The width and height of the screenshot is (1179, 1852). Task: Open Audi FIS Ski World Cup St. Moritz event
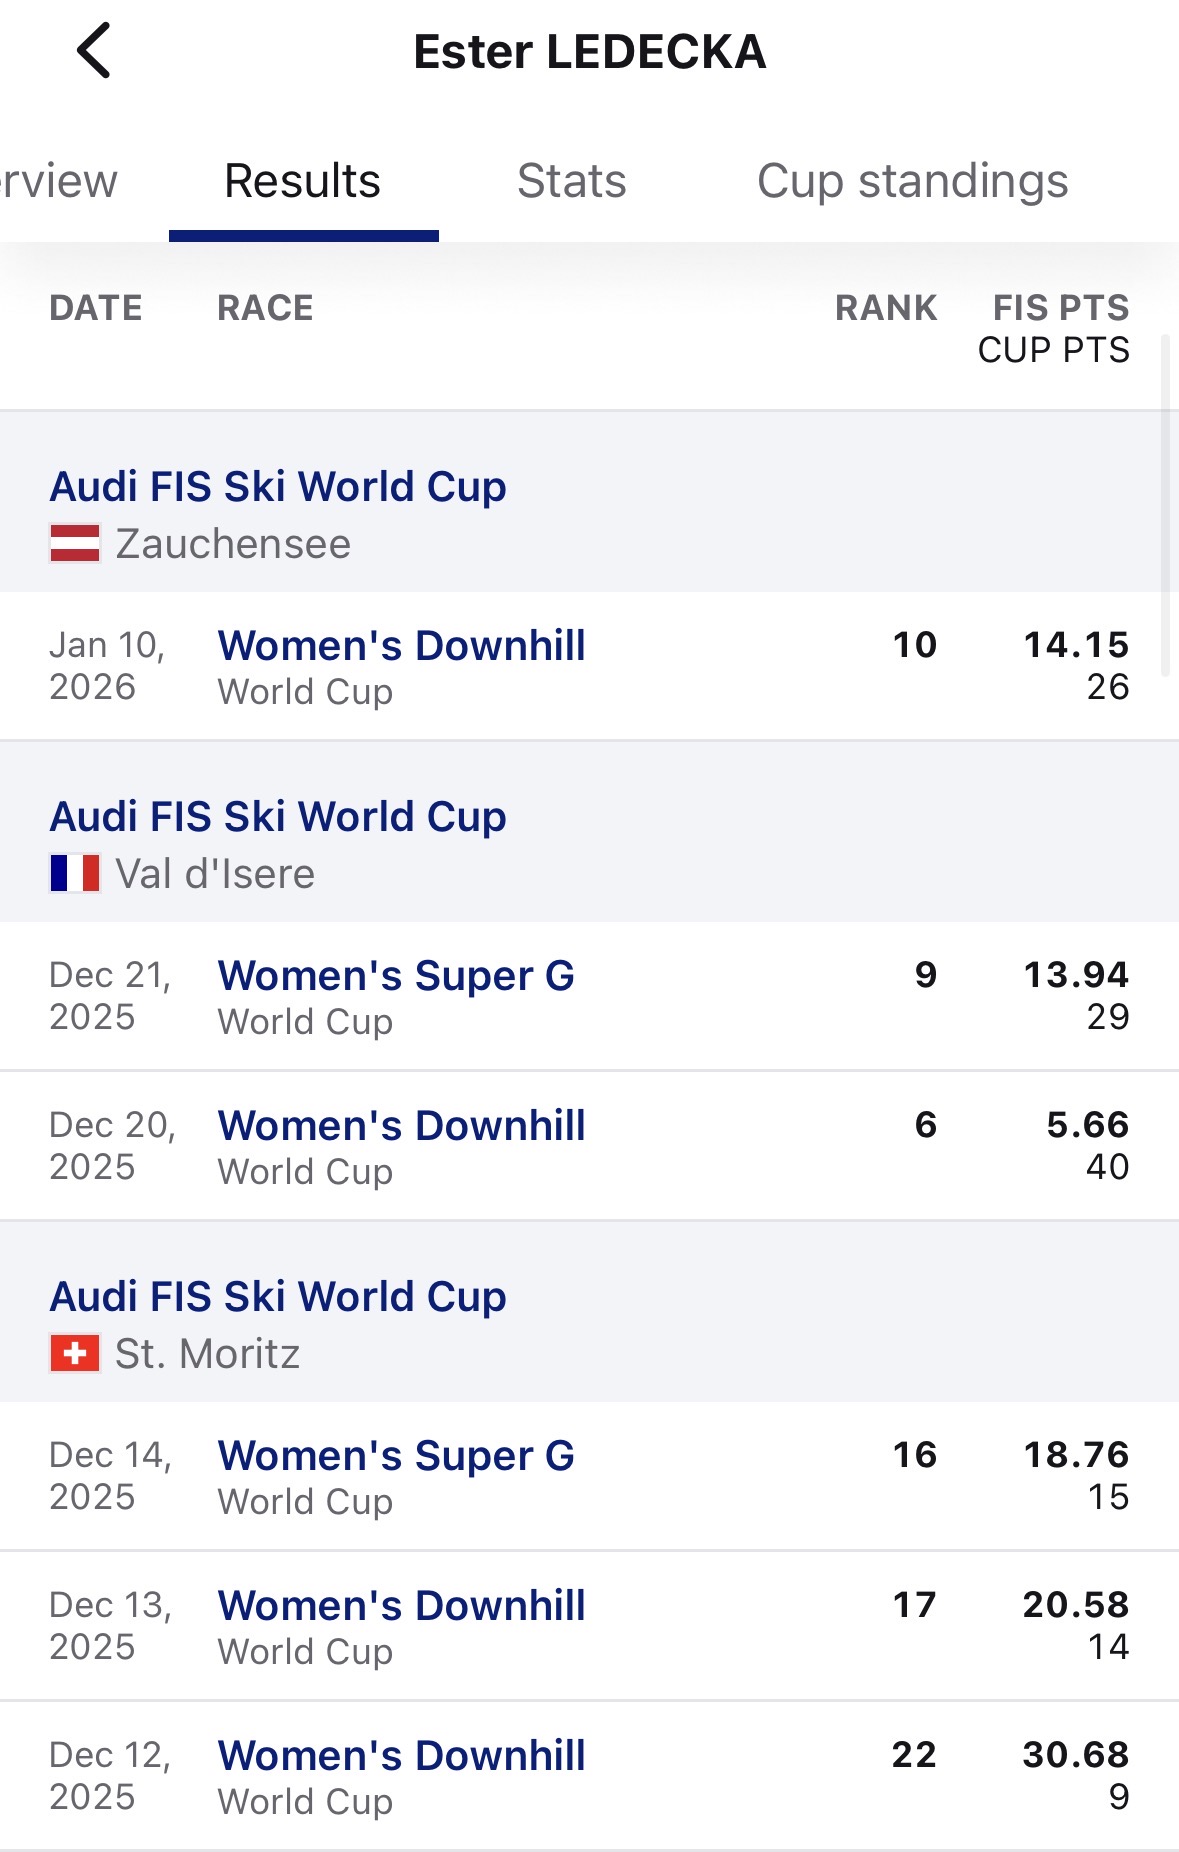click(x=278, y=1298)
